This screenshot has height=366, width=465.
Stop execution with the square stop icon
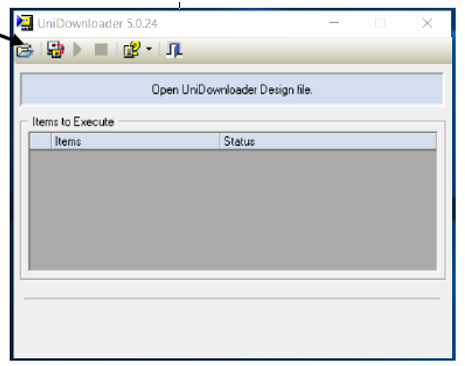[x=101, y=50]
